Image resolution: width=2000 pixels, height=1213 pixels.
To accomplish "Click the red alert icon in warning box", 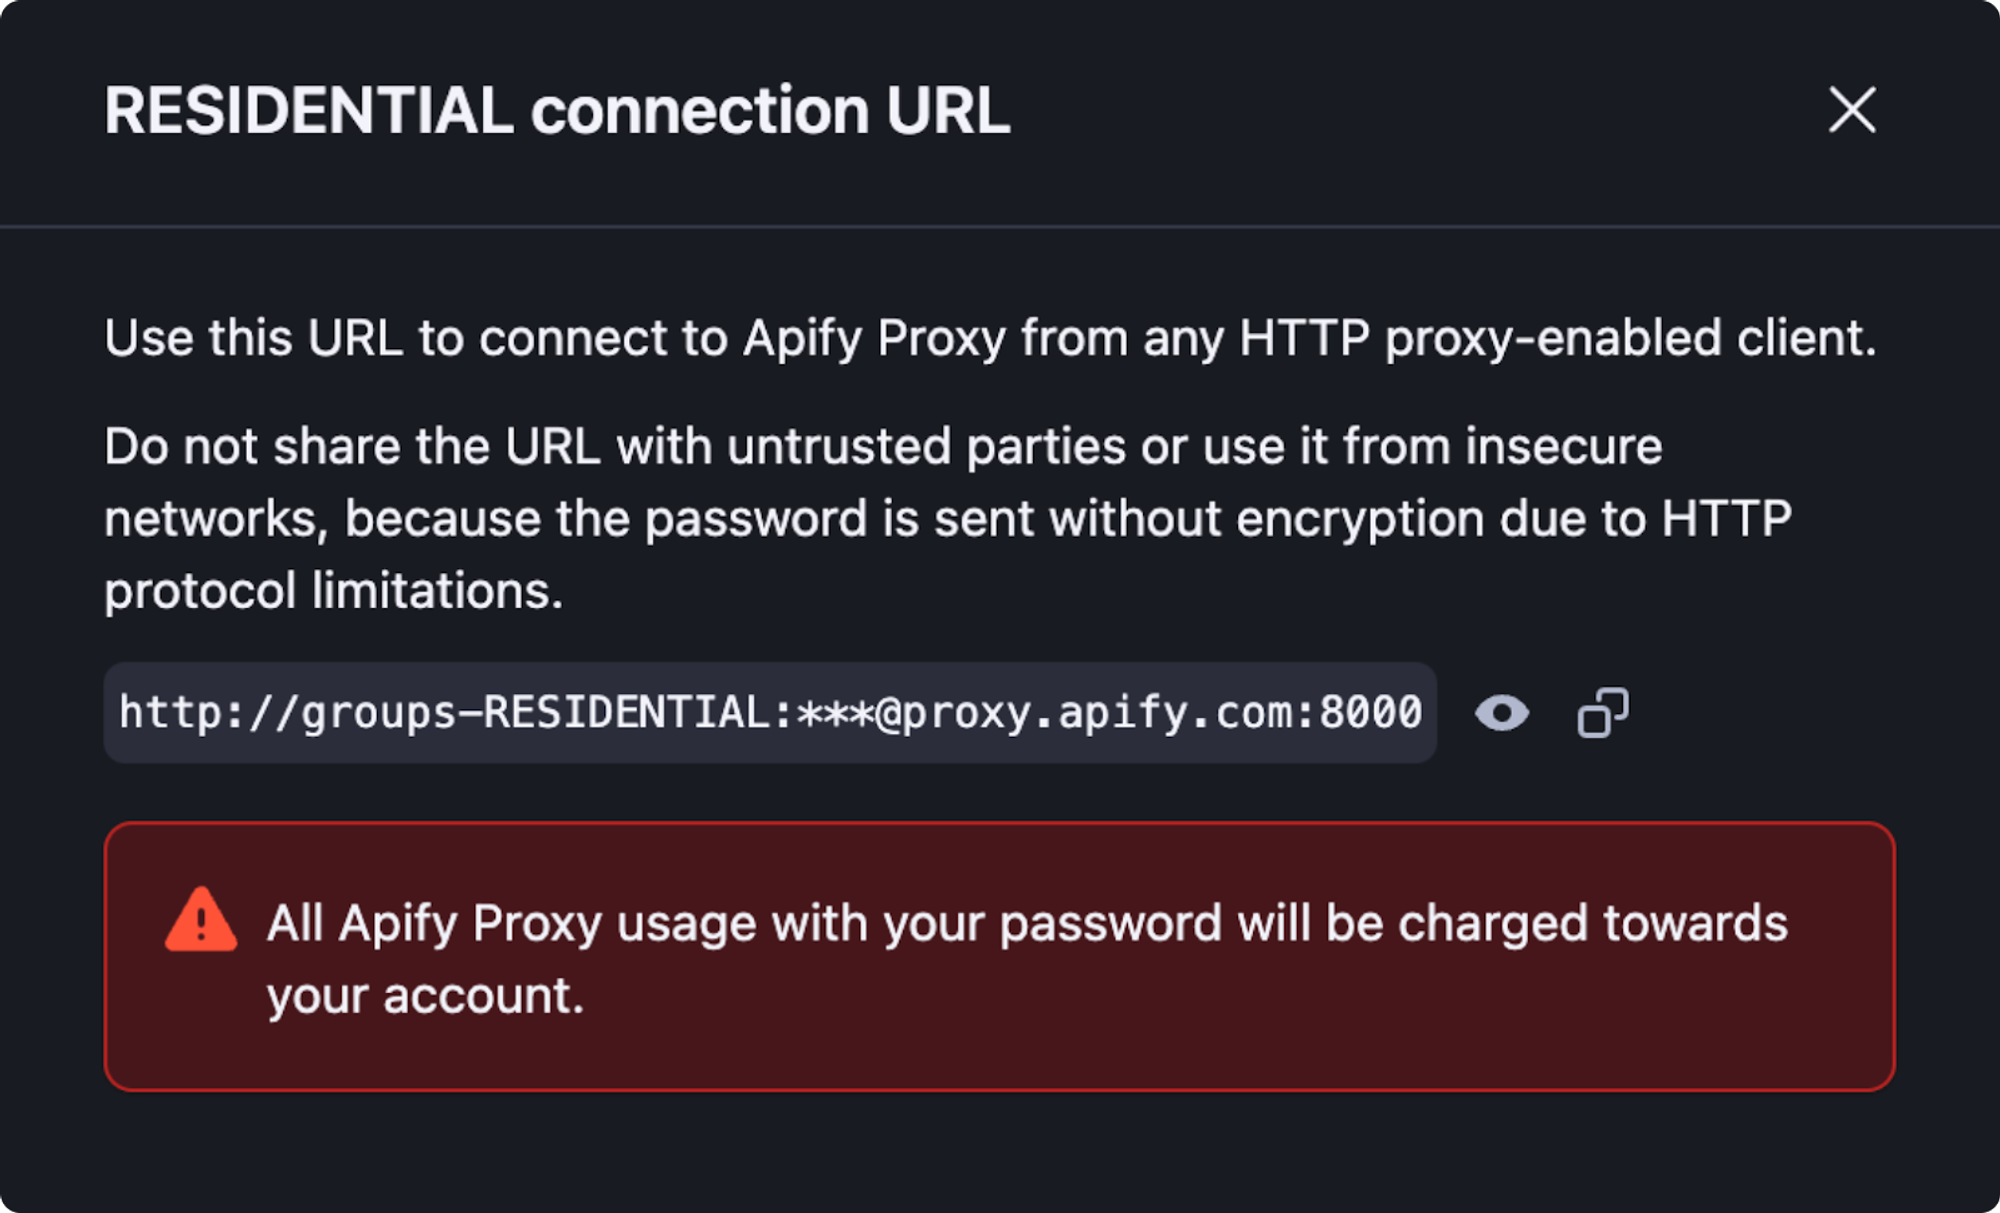I will pyautogui.click(x=203, y=921).
